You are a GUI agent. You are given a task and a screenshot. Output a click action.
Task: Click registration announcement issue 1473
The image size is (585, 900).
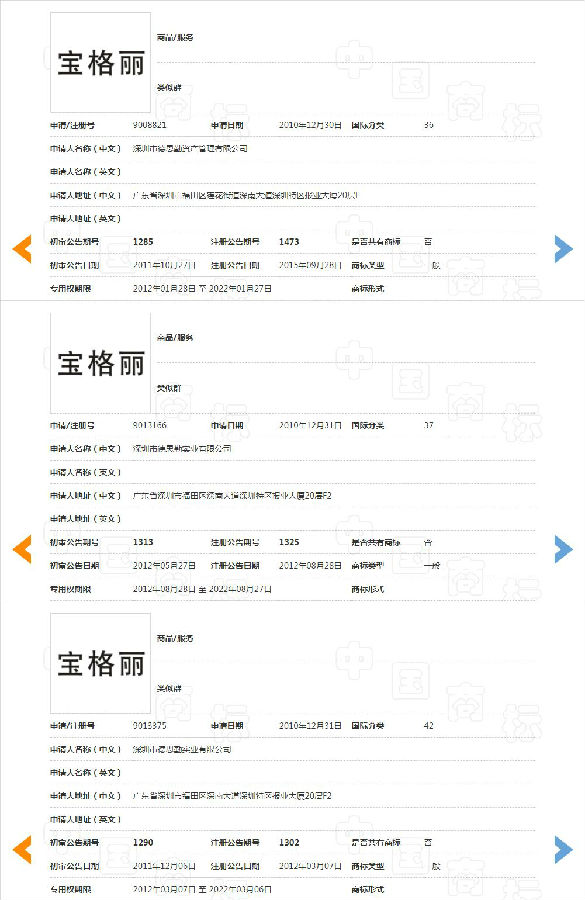click(x=289, y=242)
